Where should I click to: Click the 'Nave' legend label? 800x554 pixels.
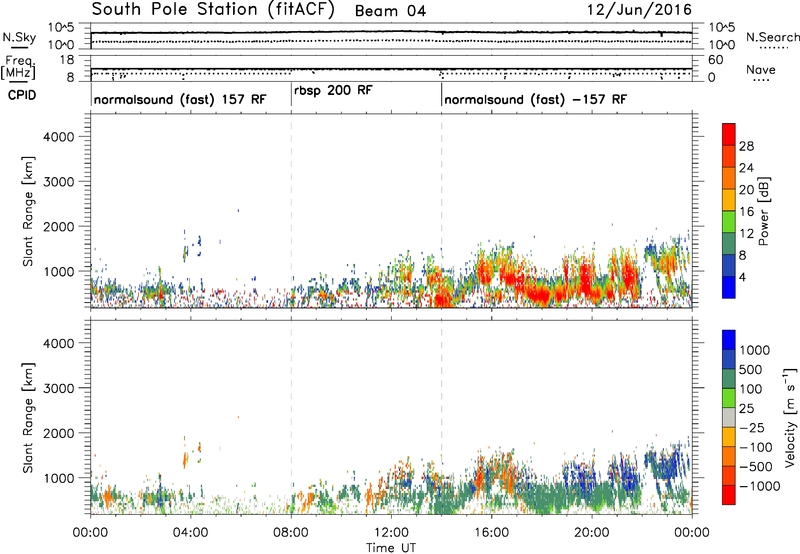761,70
